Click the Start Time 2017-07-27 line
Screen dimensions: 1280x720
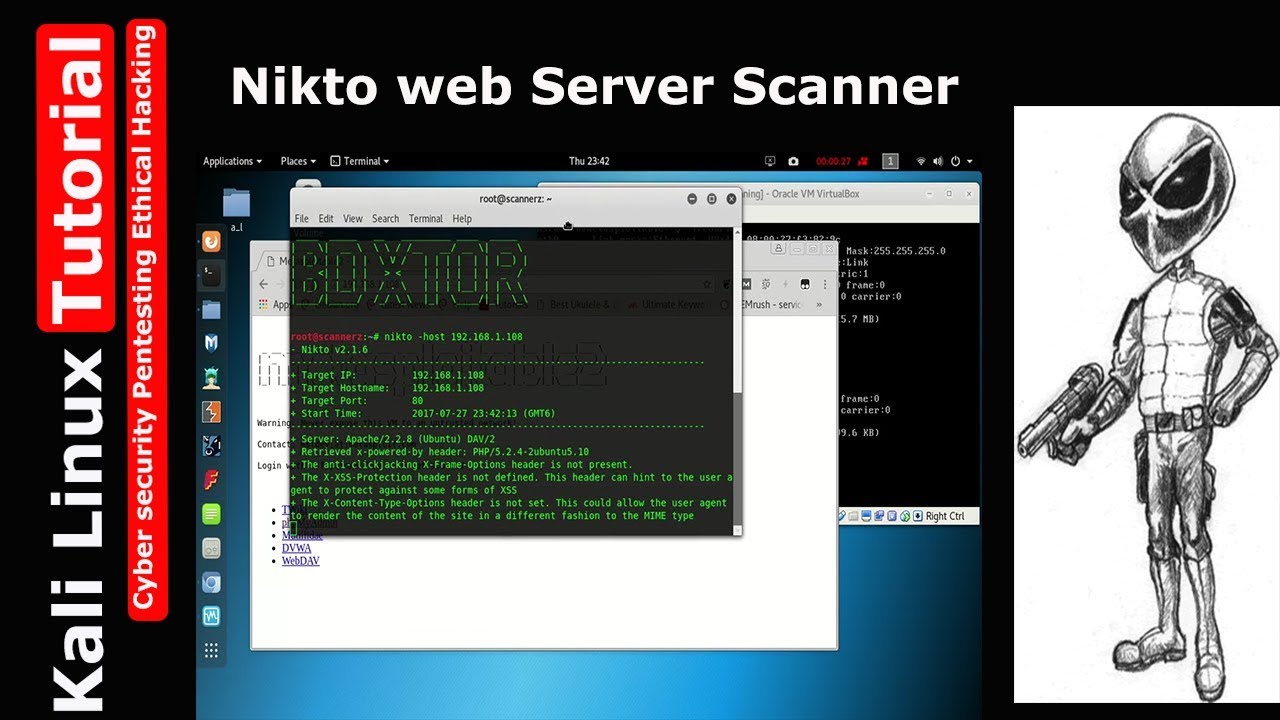tap(423, 413)
